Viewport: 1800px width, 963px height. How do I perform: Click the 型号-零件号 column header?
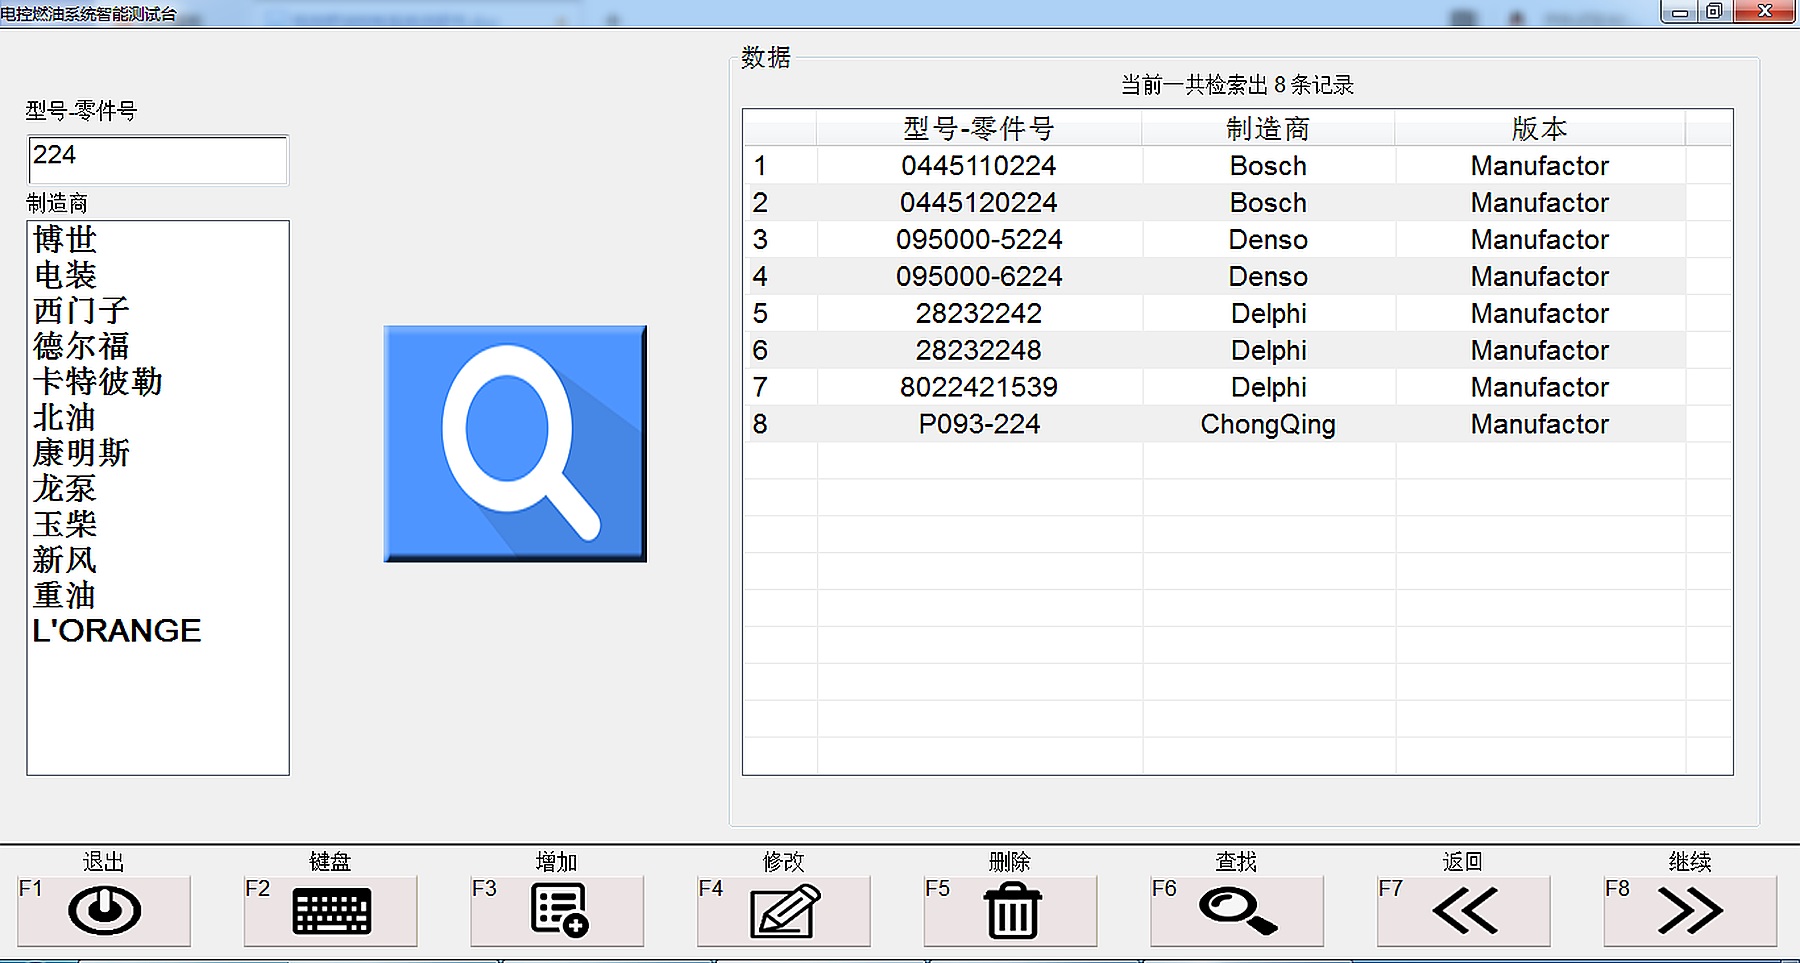tap(979, 128)
